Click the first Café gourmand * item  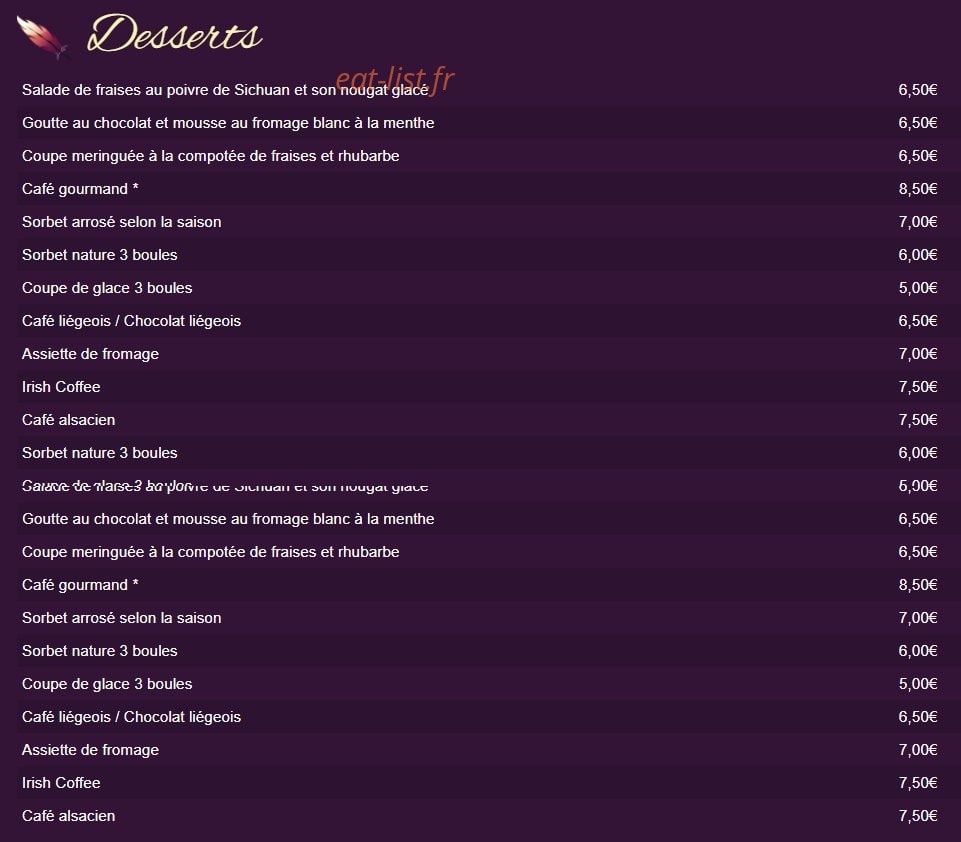pyautogui.click(x=80, y=189)
